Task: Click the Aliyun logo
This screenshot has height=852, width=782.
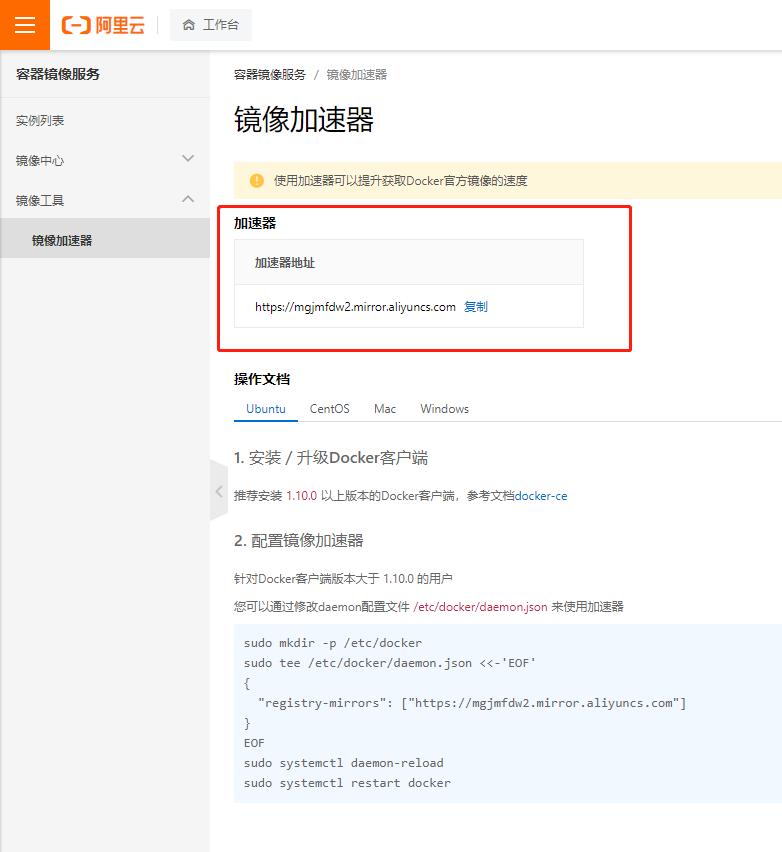Action: (x=103, y=25)
